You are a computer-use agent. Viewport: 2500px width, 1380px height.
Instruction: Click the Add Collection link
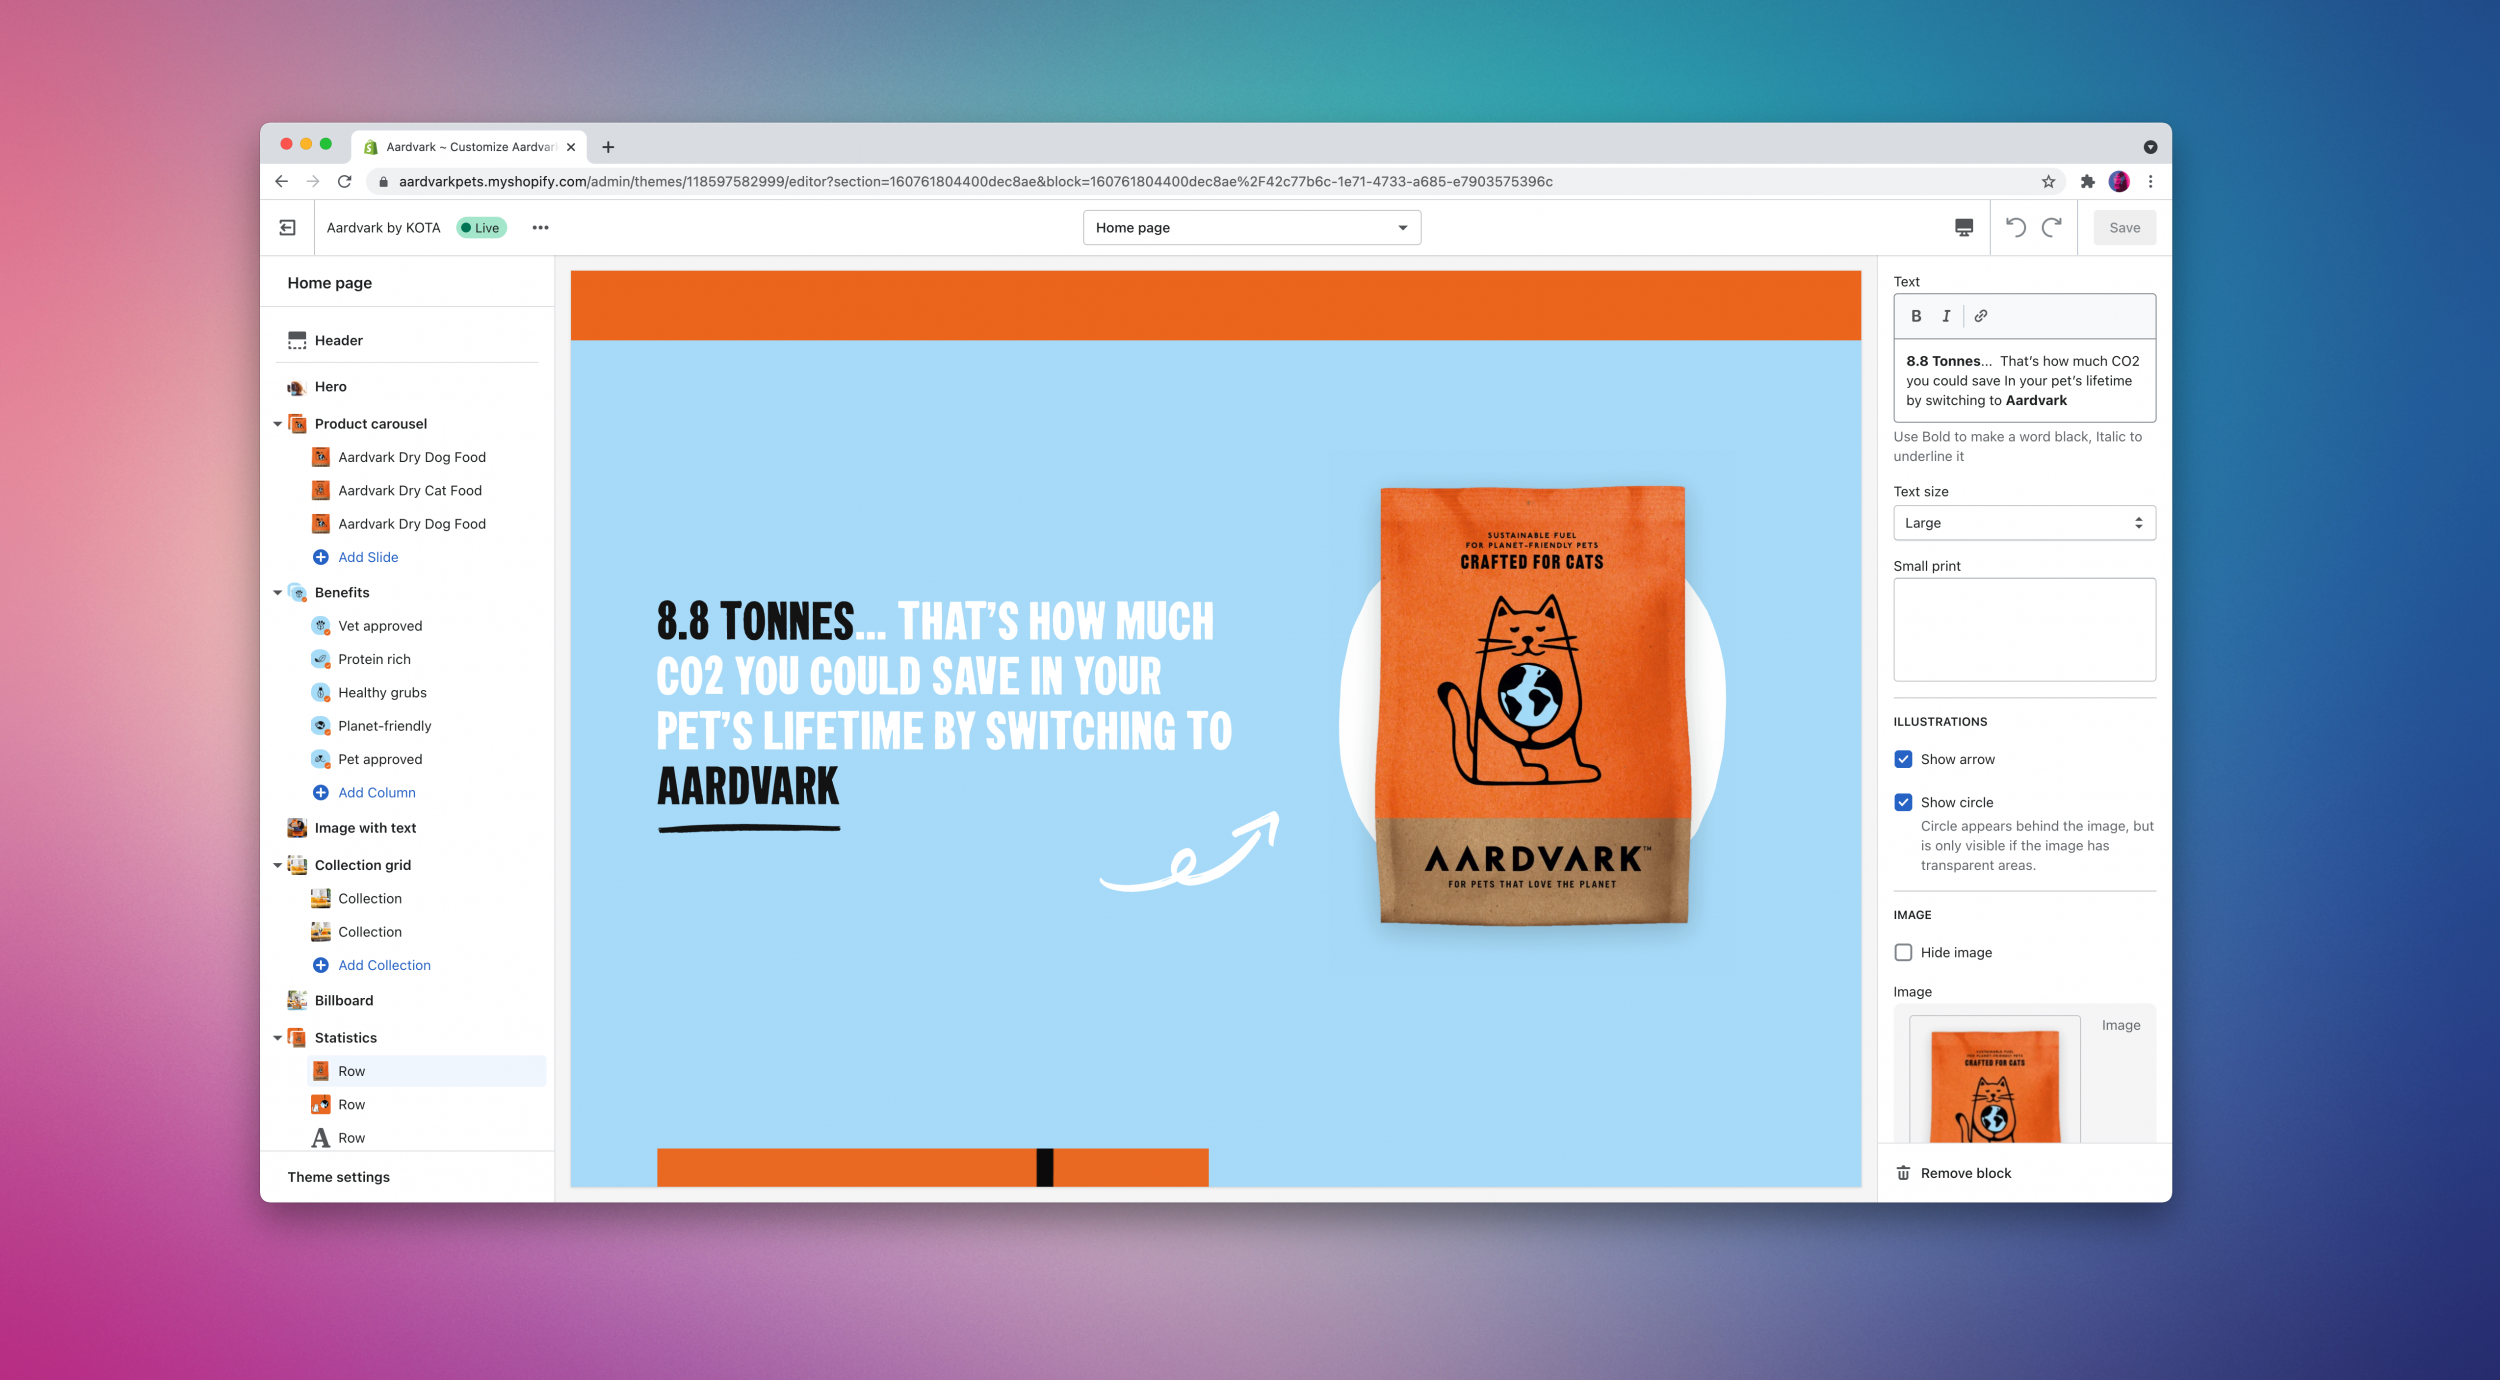pyautogui.click(x=384, y=966)
